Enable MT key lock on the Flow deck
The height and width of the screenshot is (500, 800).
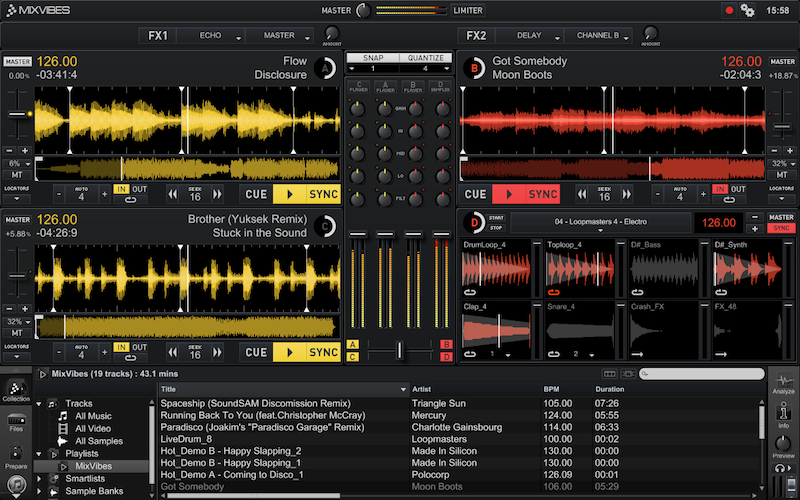(x=15, y=174)
